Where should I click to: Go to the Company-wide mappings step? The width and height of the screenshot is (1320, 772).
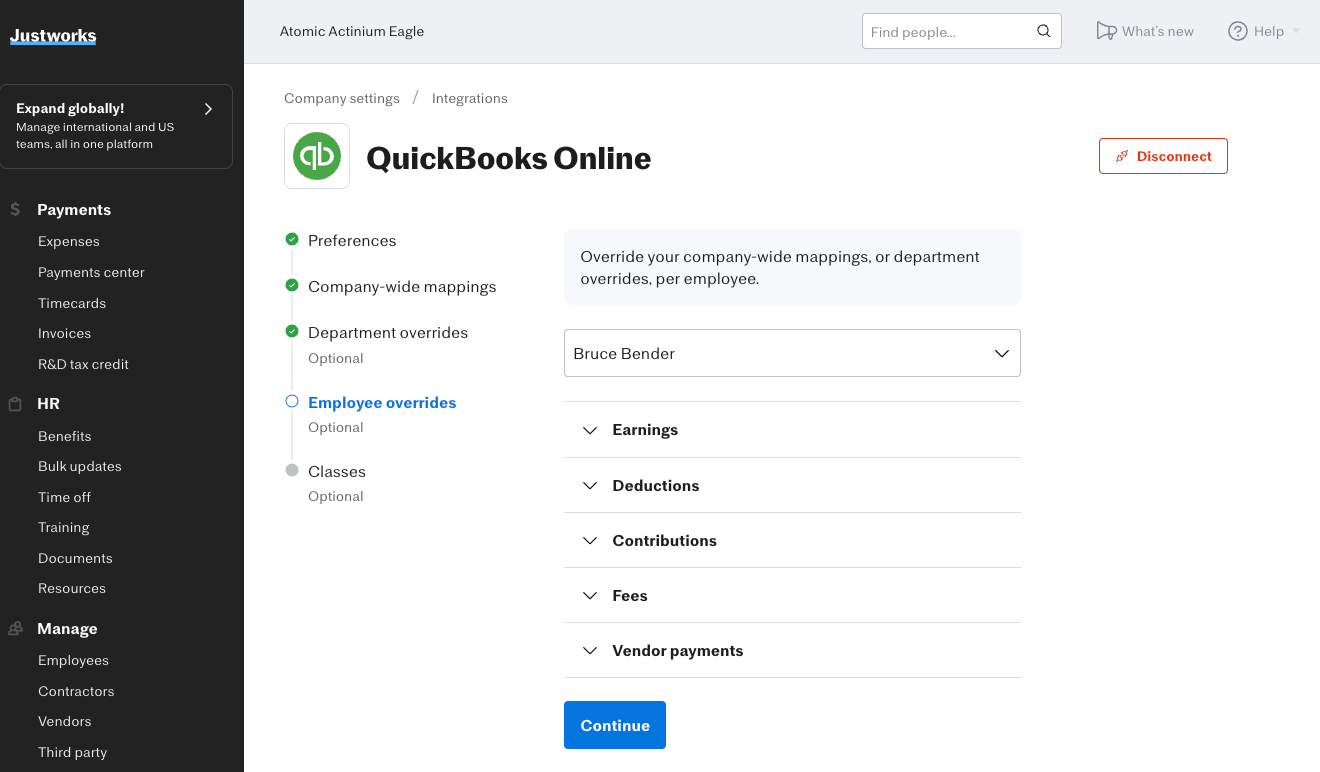401,287
